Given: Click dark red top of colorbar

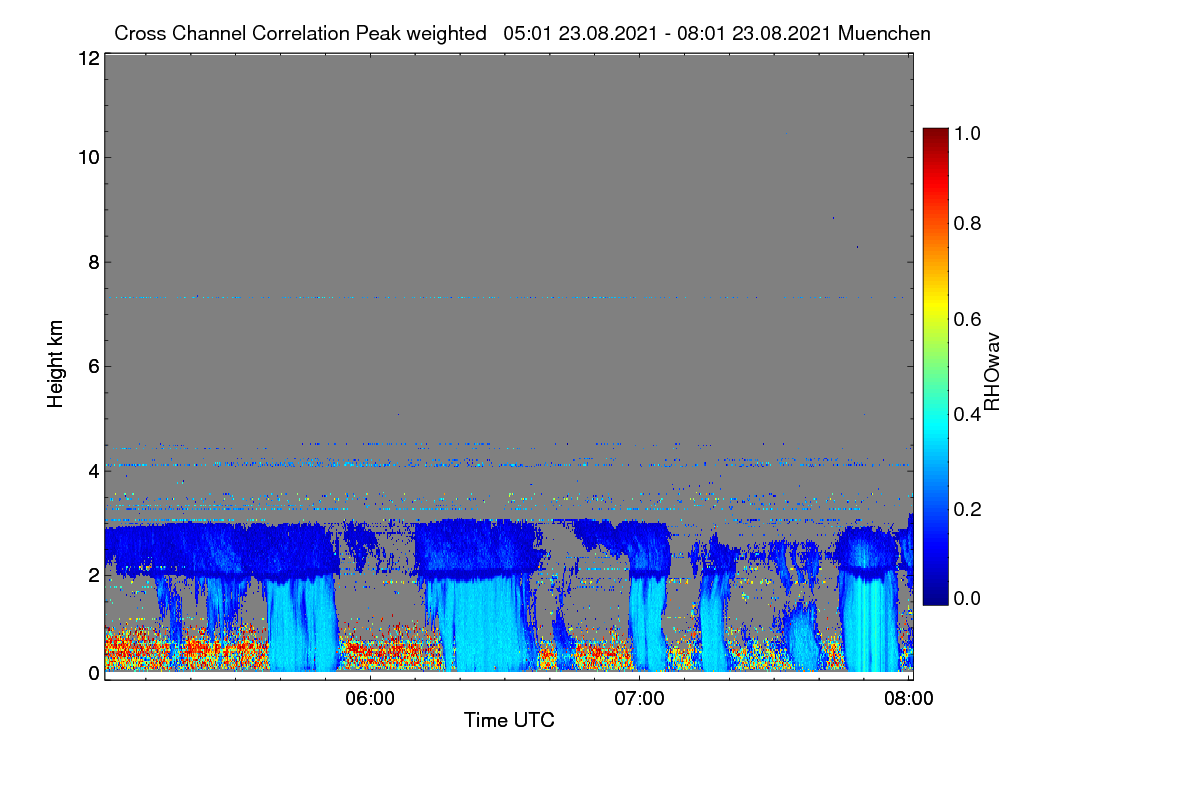Looking at the screenshot, I should pyautogui.click(x=935, y=135).
